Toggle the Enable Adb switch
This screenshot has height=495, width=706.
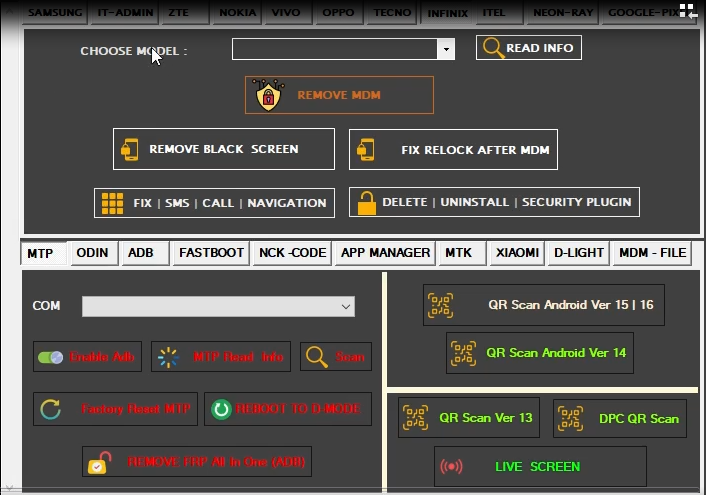[50, 357]
